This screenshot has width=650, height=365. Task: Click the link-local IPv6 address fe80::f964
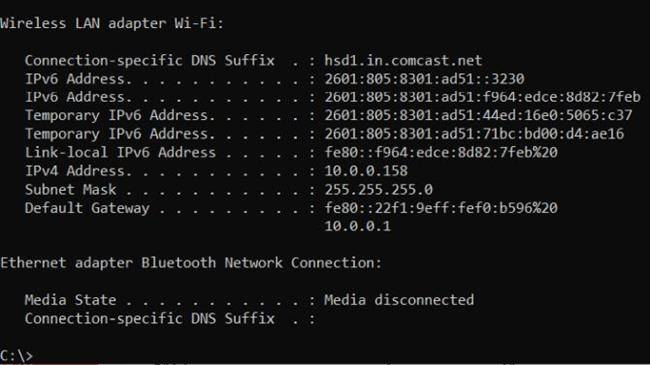[x=441, y=152]
